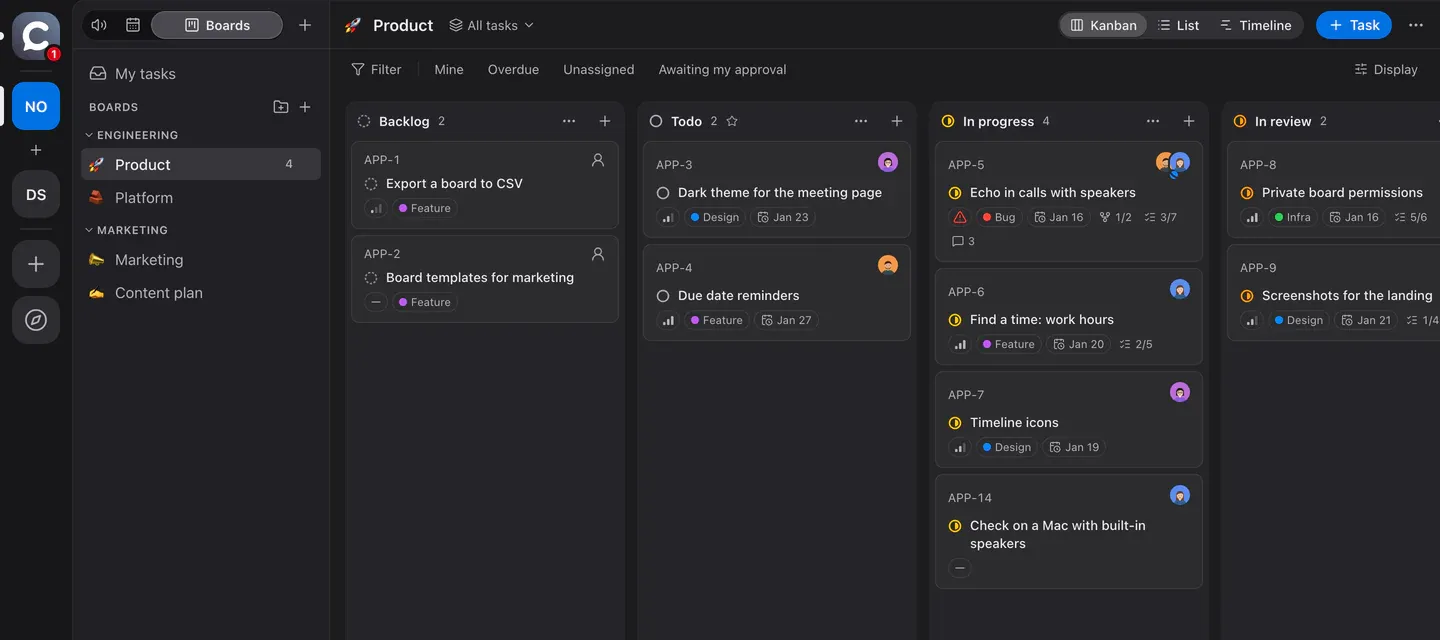Open the calendar icon in top bar
This screenshot has width=1440, height=640.
click(x=133, y=25)
